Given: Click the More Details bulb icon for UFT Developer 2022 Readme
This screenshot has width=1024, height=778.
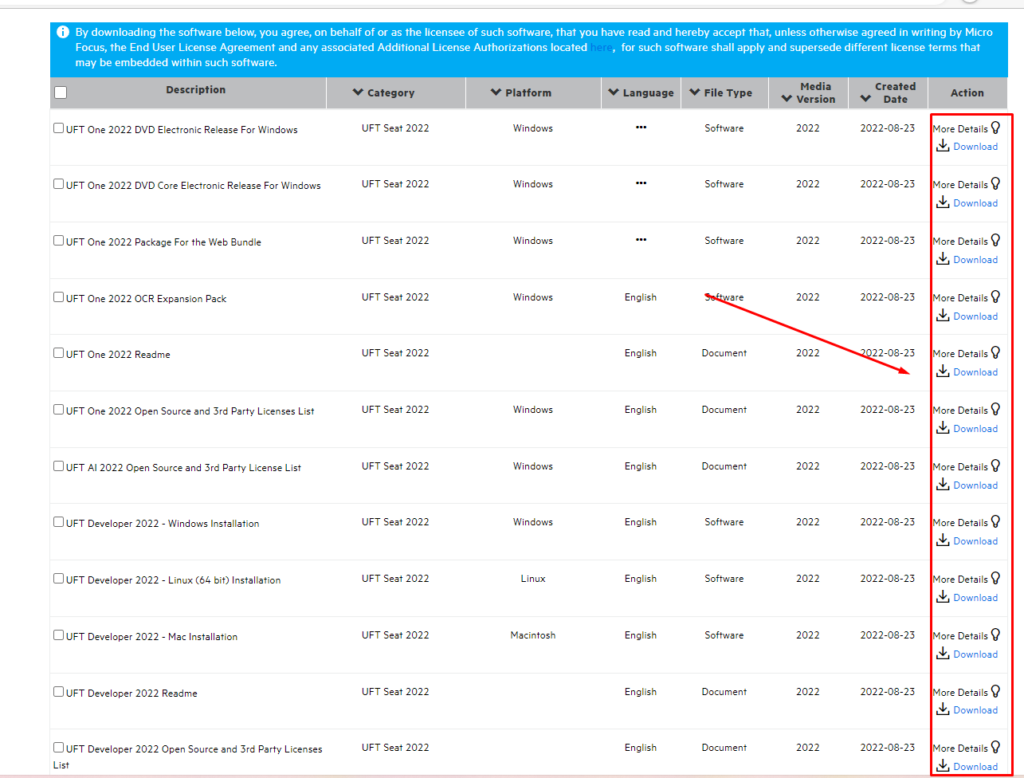Looking at the screenshot, I should click(x=995, y=691).
